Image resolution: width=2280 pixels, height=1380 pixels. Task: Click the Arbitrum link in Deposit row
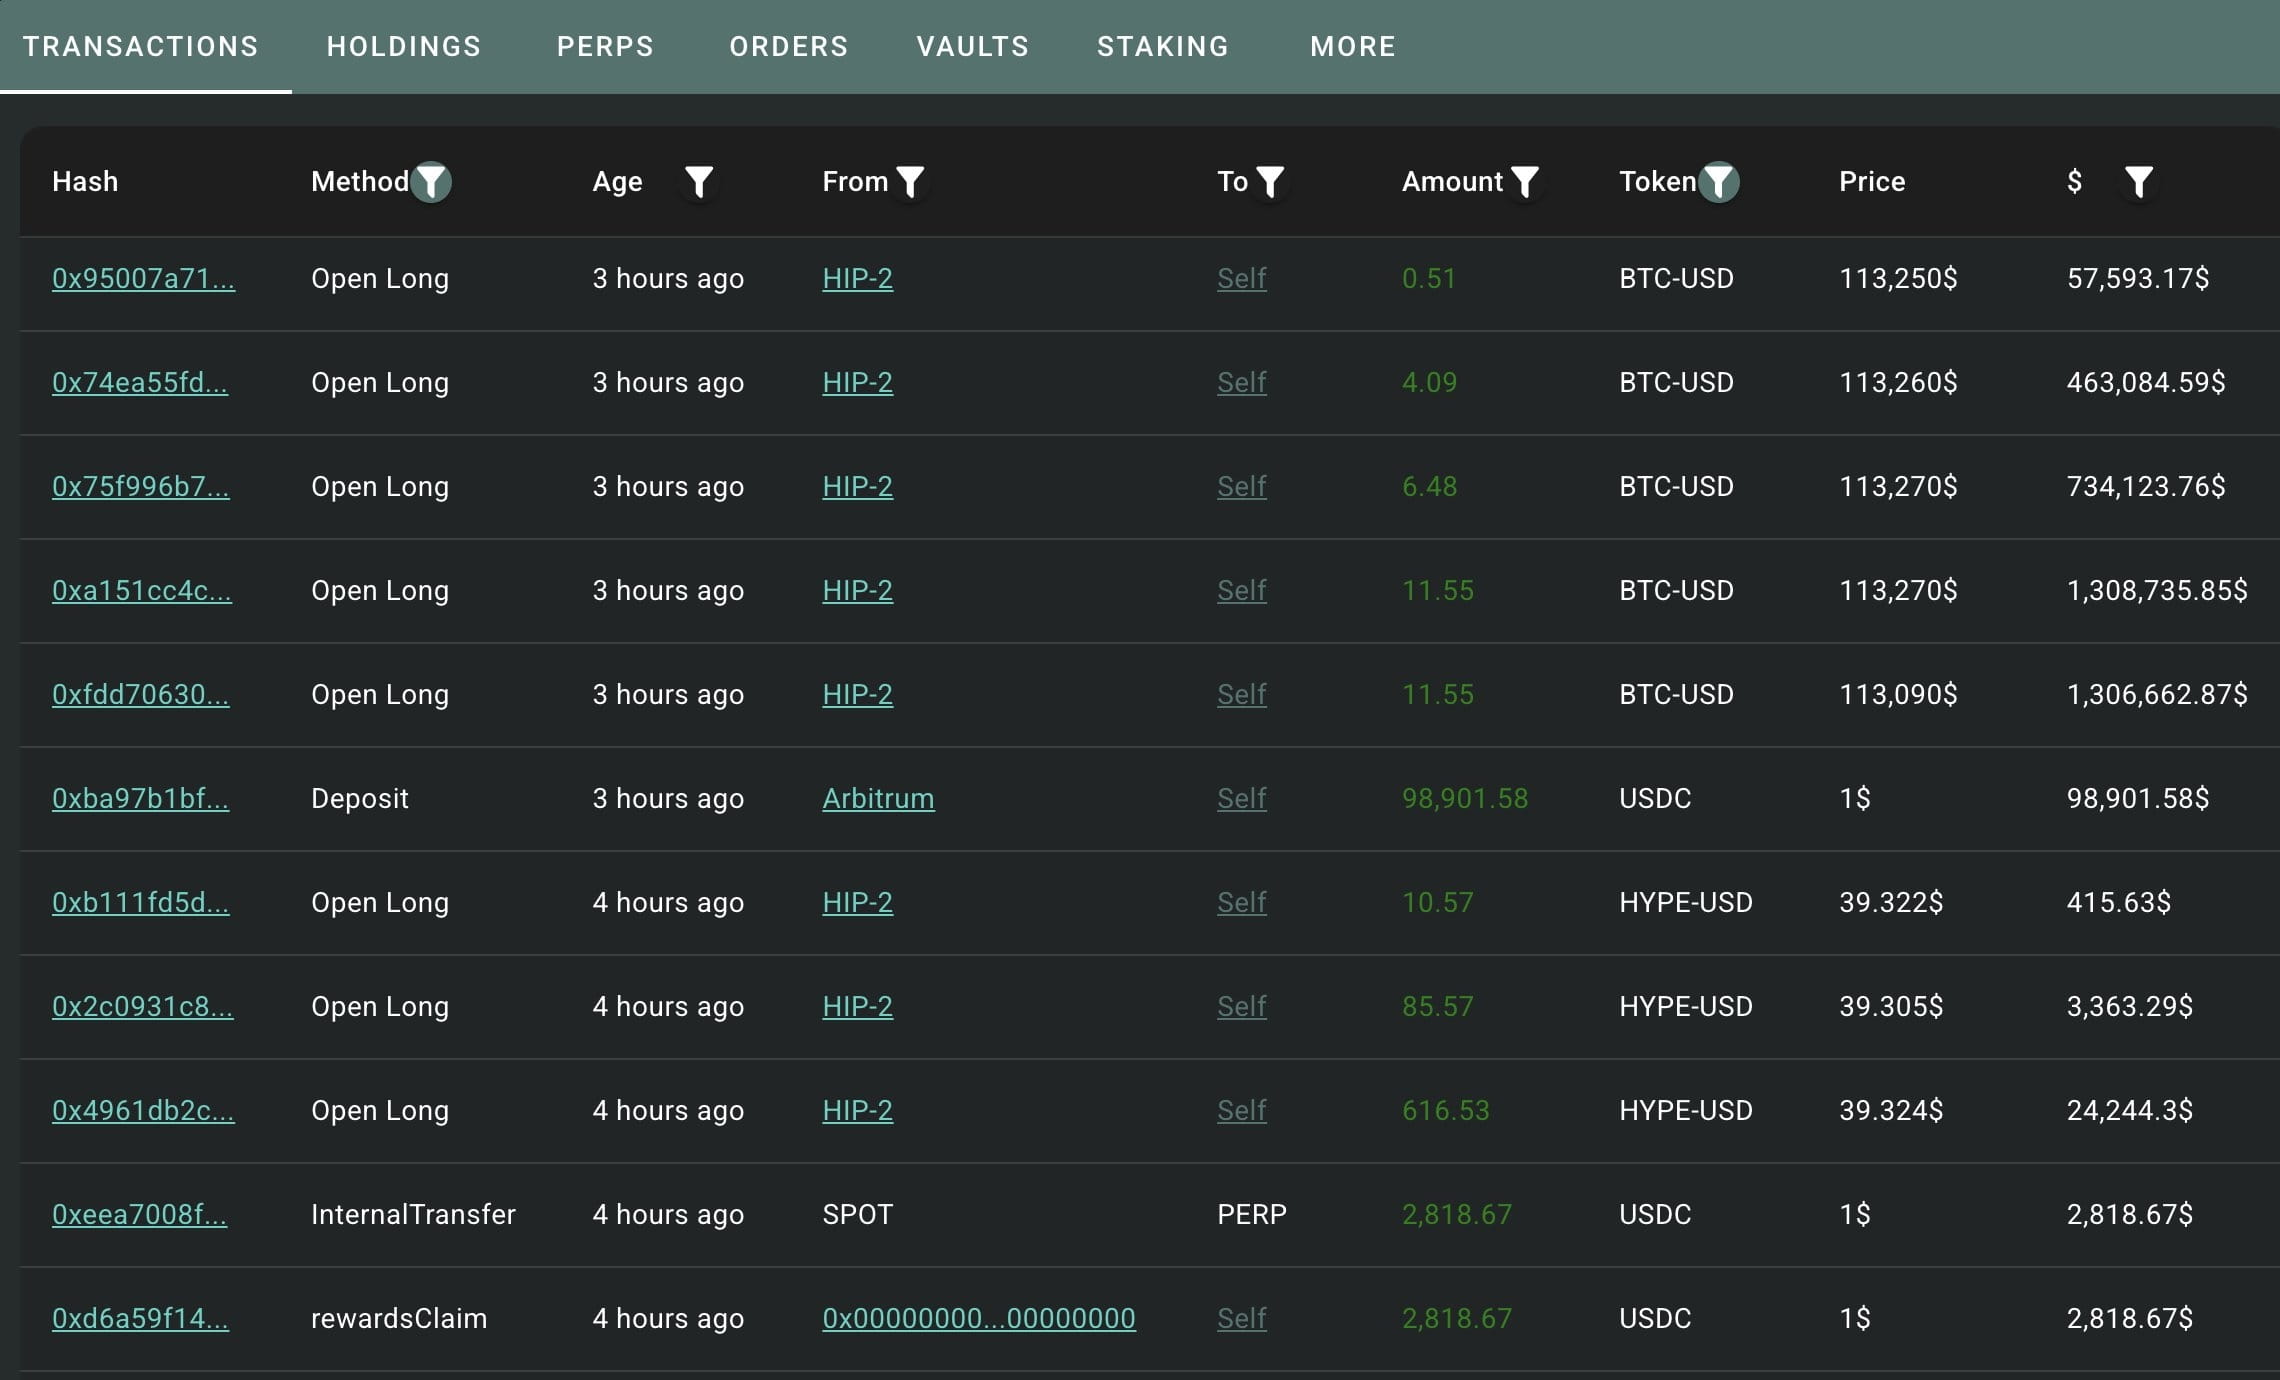pyautogui.click(x=878, y=799)
